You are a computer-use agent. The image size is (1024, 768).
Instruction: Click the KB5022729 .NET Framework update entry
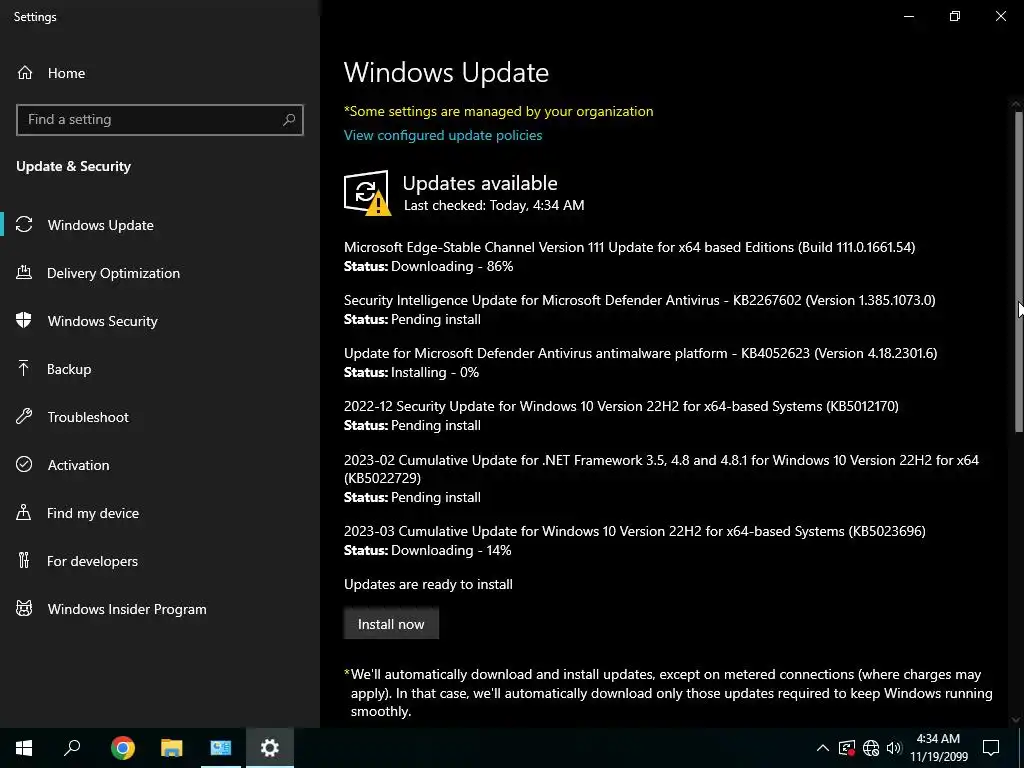[x=662, y=469]
